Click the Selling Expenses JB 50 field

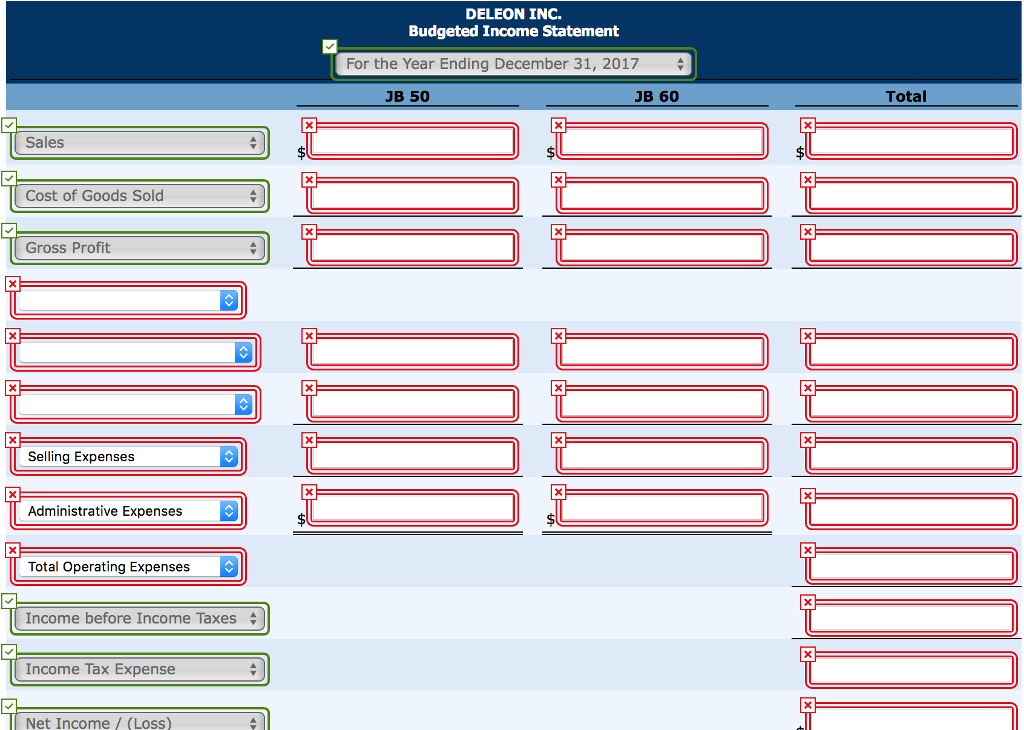(x=413, y=456)
